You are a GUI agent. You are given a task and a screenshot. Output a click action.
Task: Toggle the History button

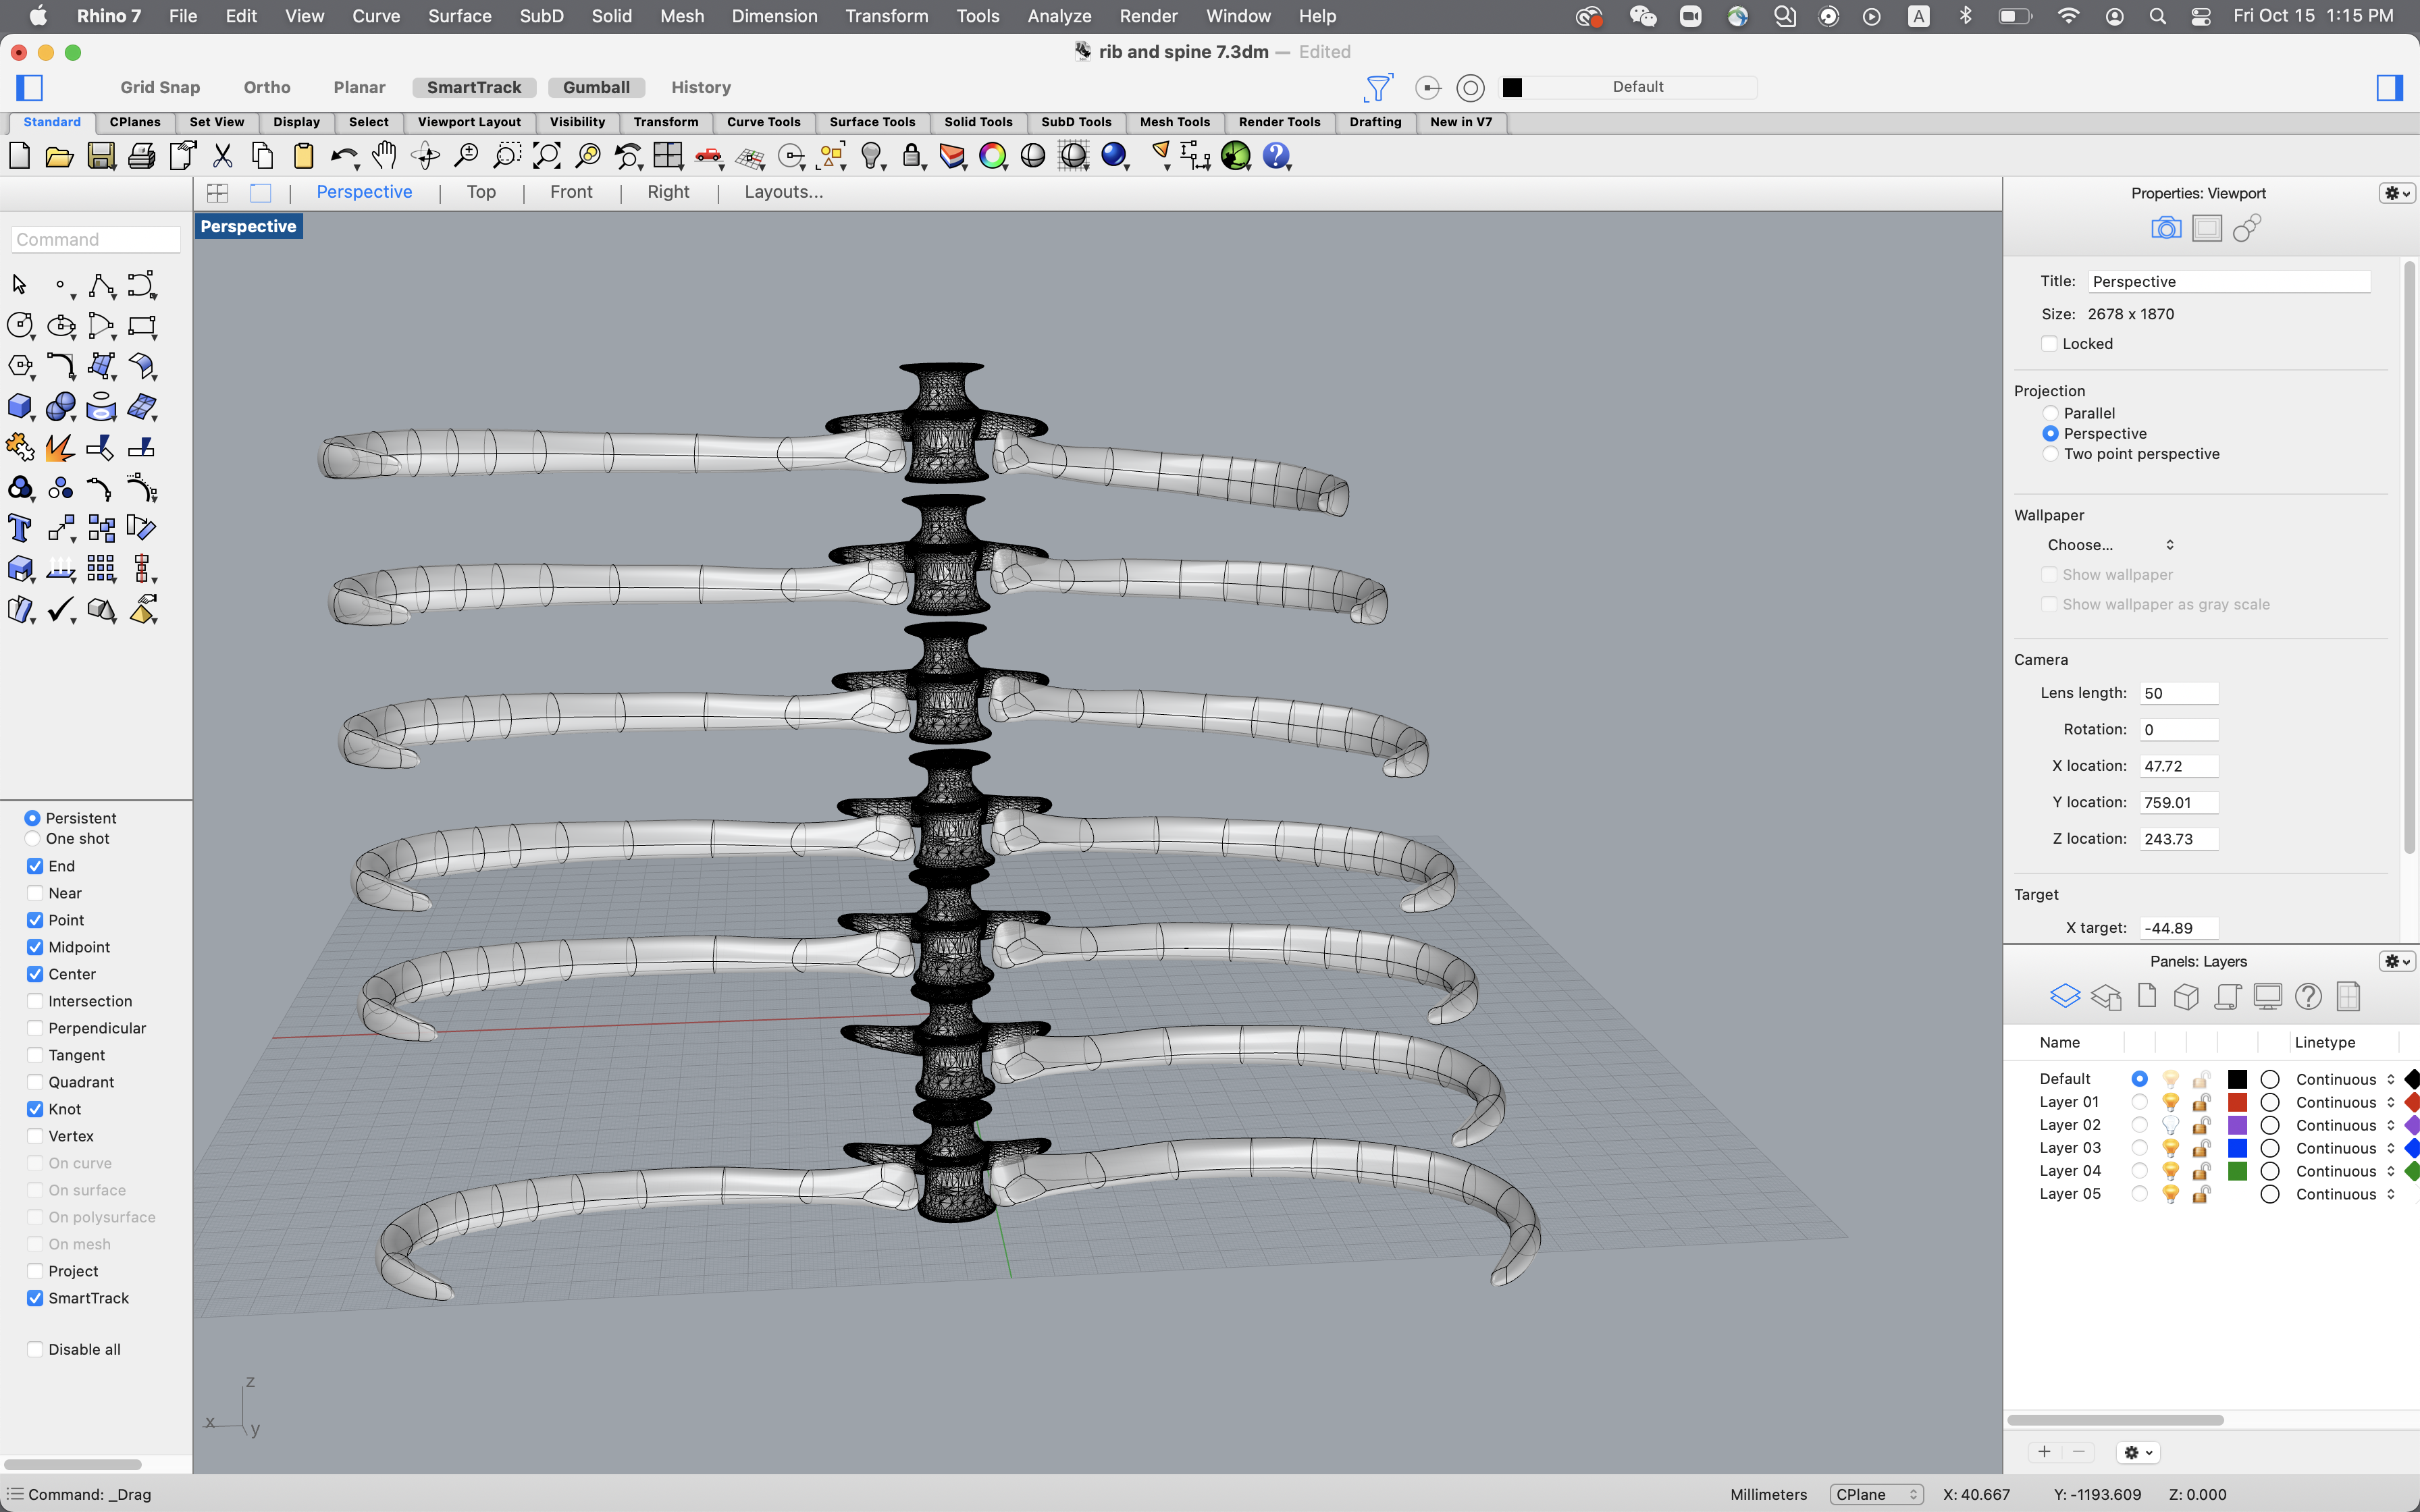click(701, 87)
